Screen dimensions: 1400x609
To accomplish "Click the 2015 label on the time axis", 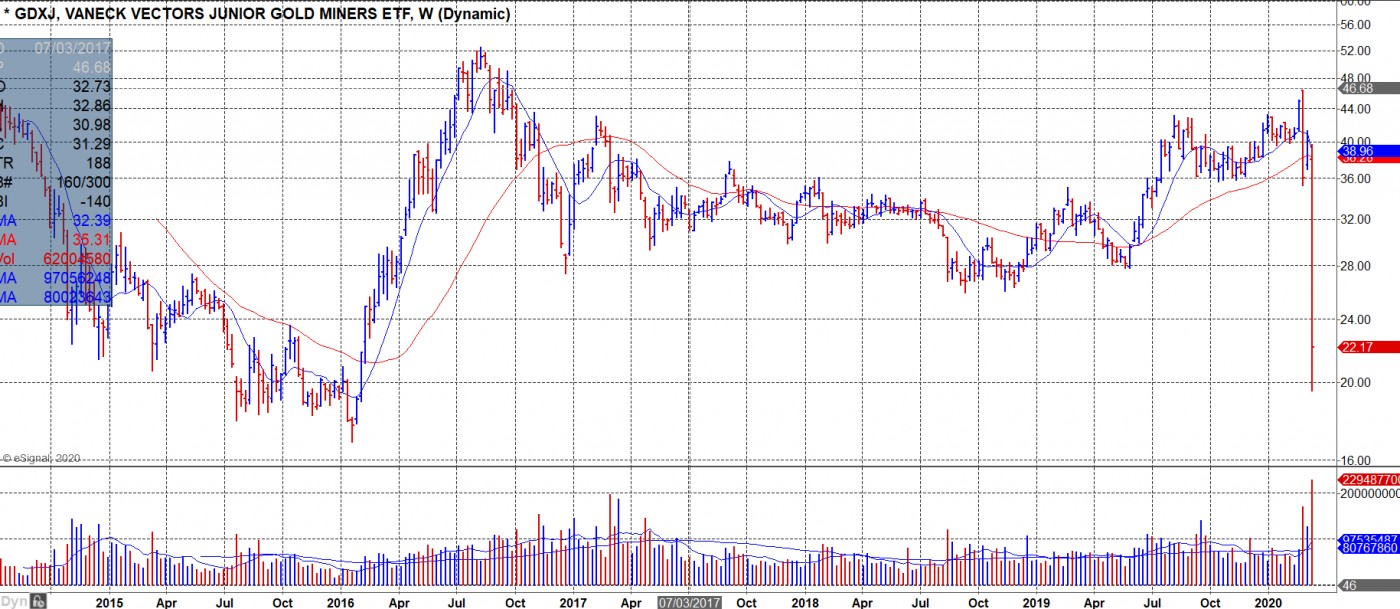I will pyautogui.click(x=110, y=603).
